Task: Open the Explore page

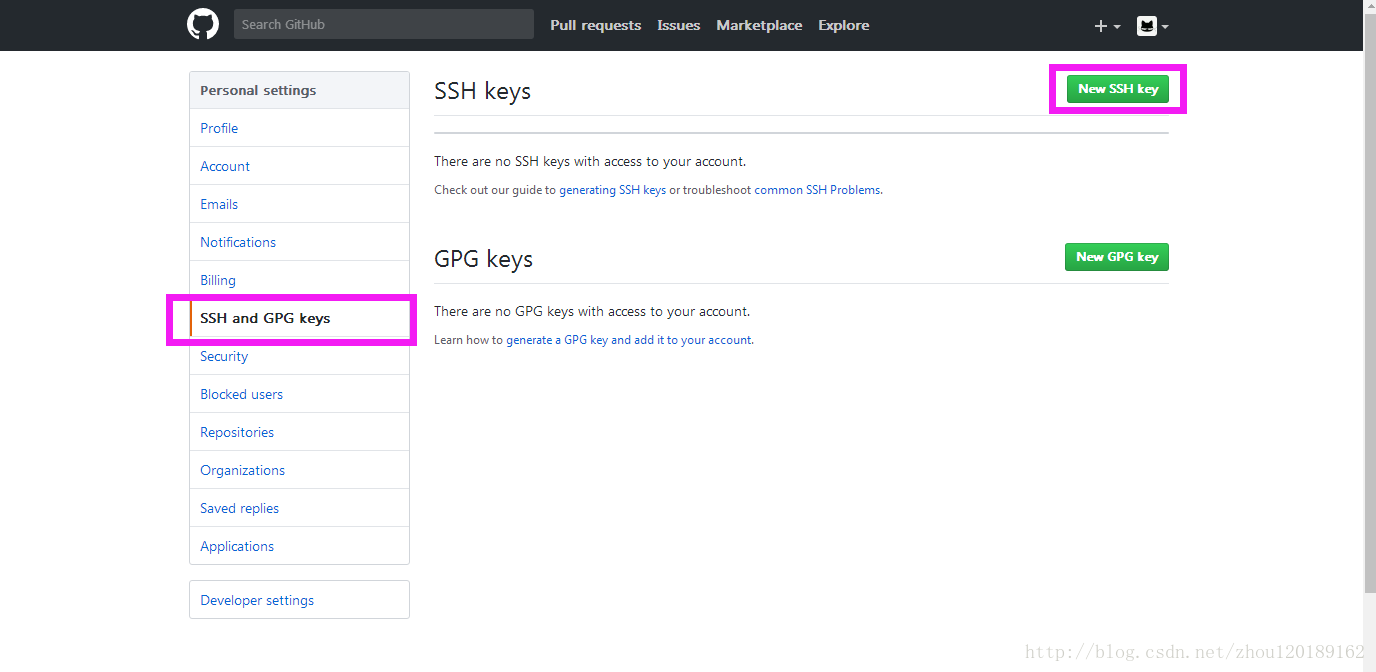Action: [x=843, y=25]
